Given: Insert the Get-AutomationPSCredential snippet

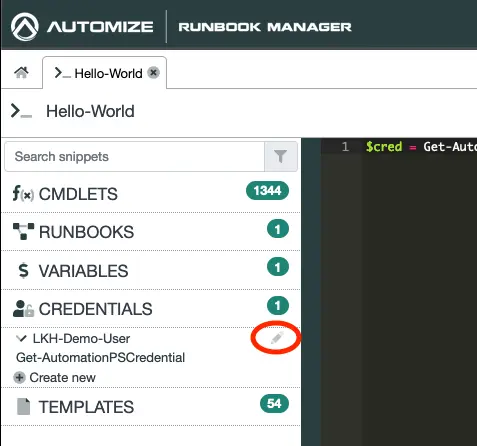Looking at the screenshot, I should (100, 358).
